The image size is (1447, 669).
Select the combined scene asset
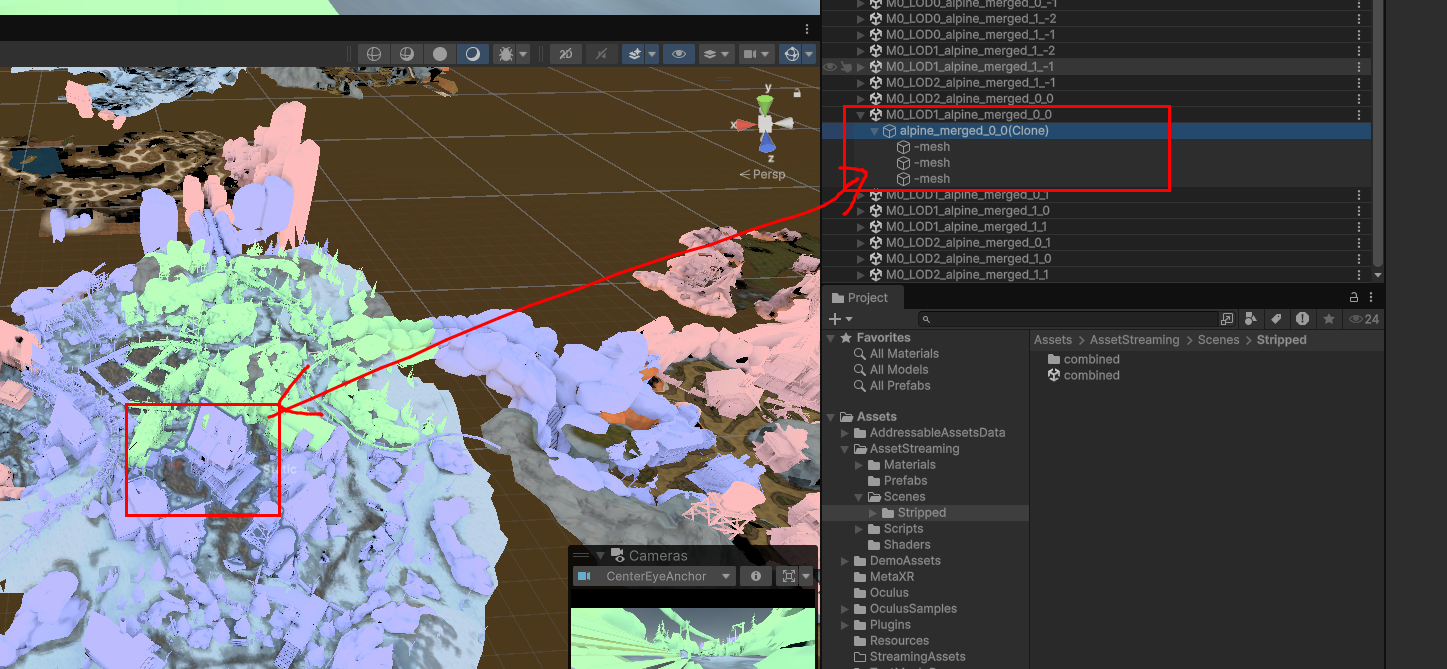pyautogui.click(x=1083, y=376)
